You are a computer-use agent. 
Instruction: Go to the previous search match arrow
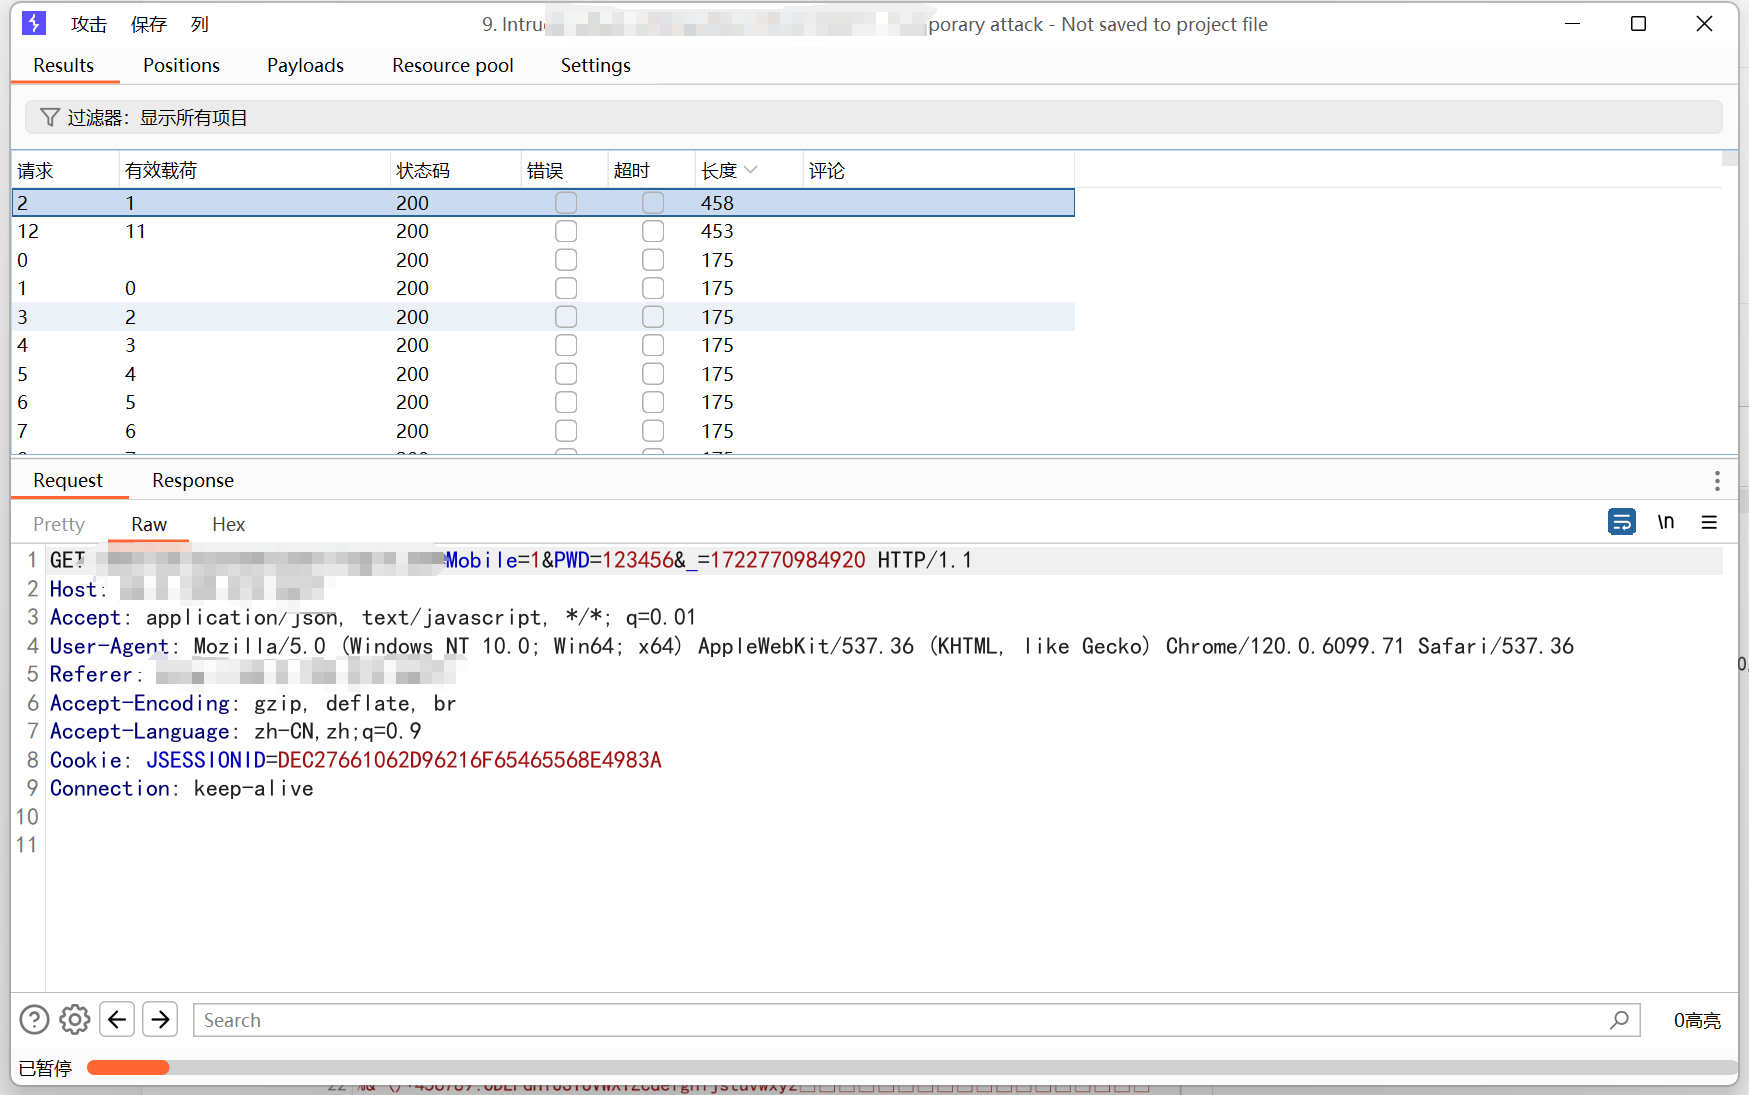tap(117, 1019)
